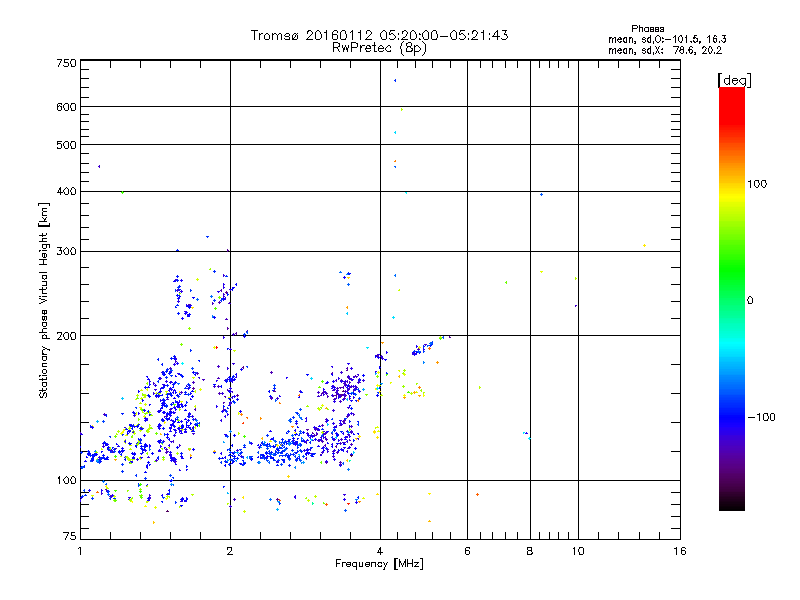
Task: Click the y-axis '400' tick label
Action: point(66,191)
